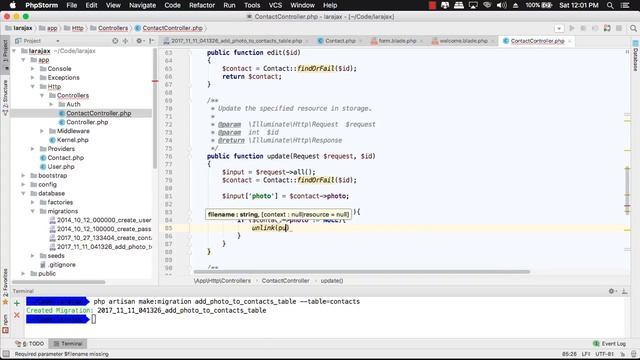Viewport: 640px width, 360px height.
Task: Hide the Project panel using its hide icon
Action: (x=151, y=41)
